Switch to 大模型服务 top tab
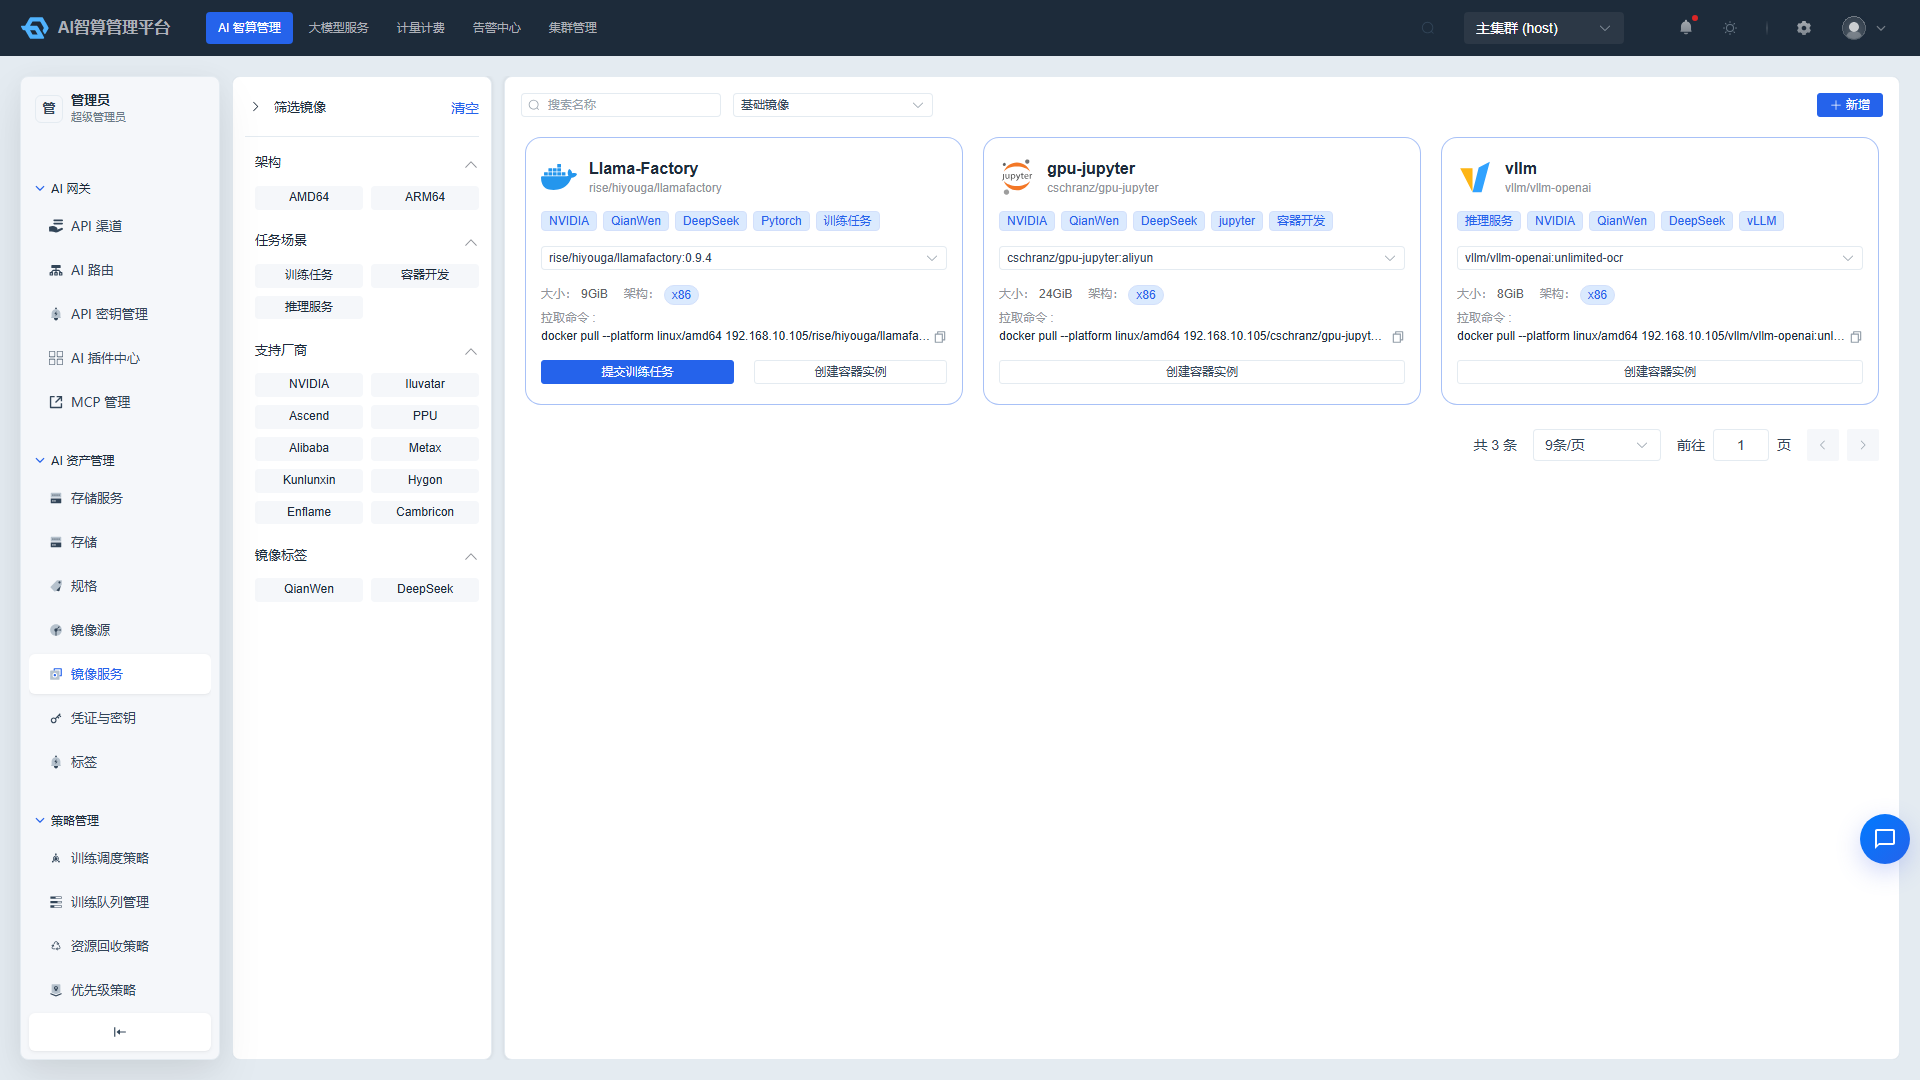The image size is (1920, 1080). click(339, 28)
